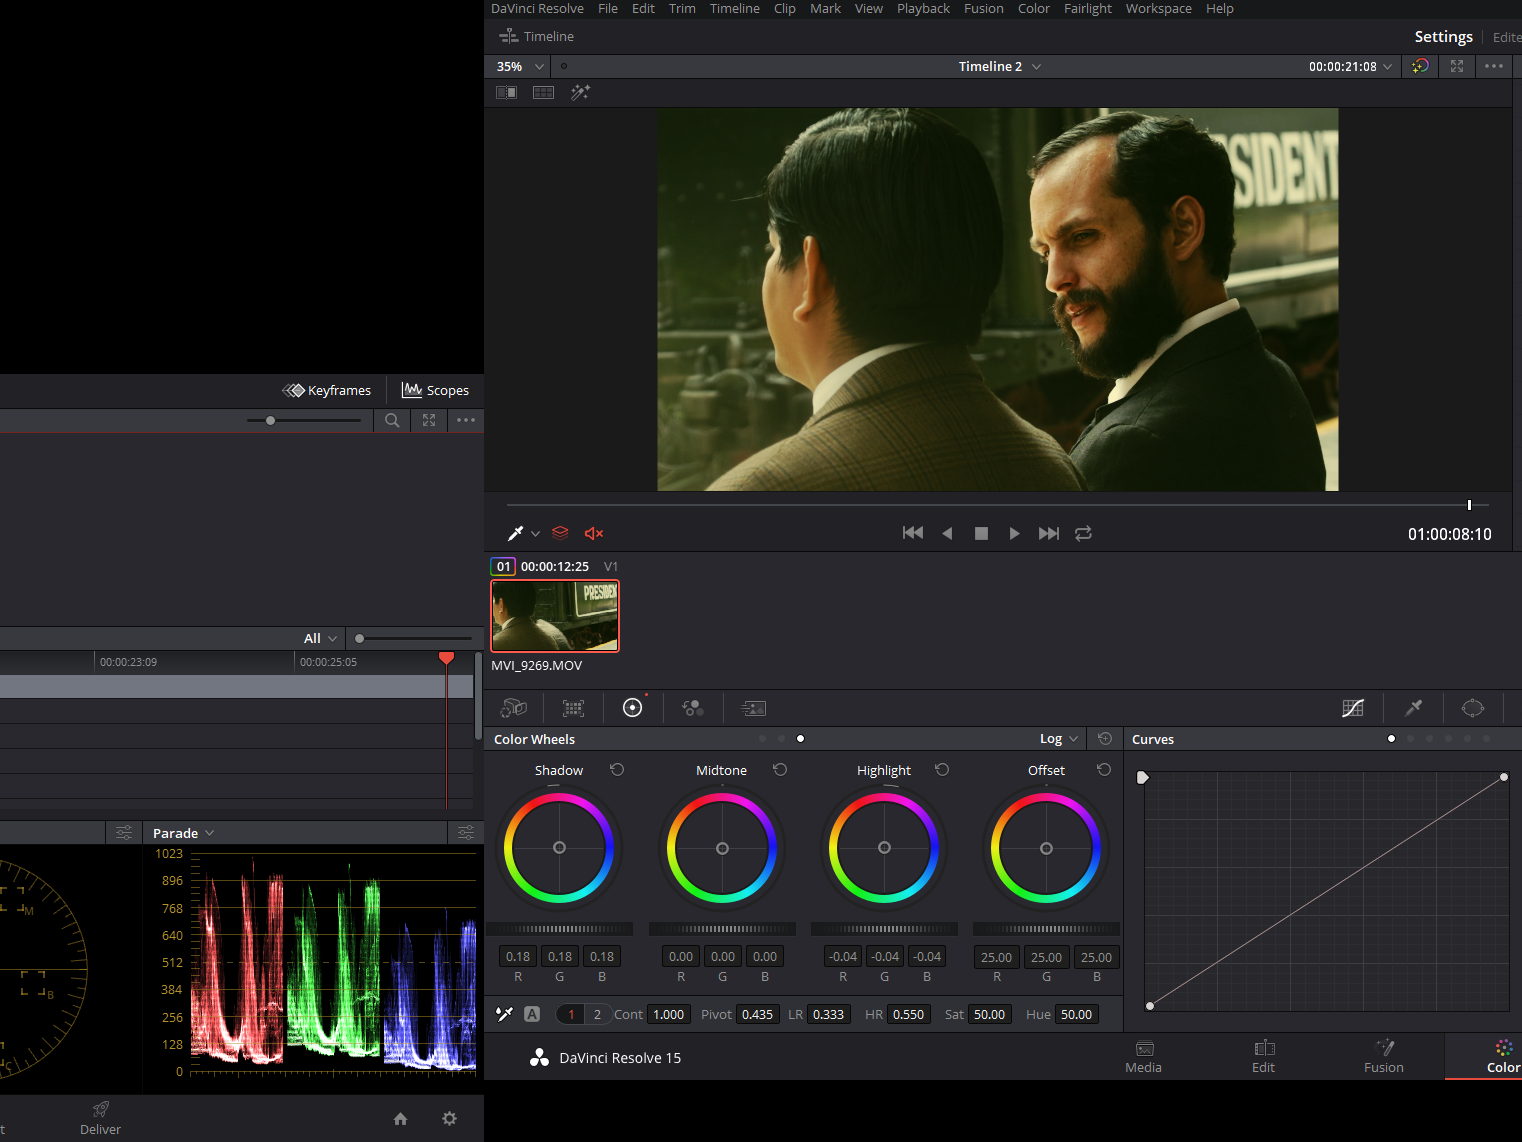Open the timecode 00:00:21:08 dropdown
Screen dimensions: 1522x1142
(x=1351, y=66)
